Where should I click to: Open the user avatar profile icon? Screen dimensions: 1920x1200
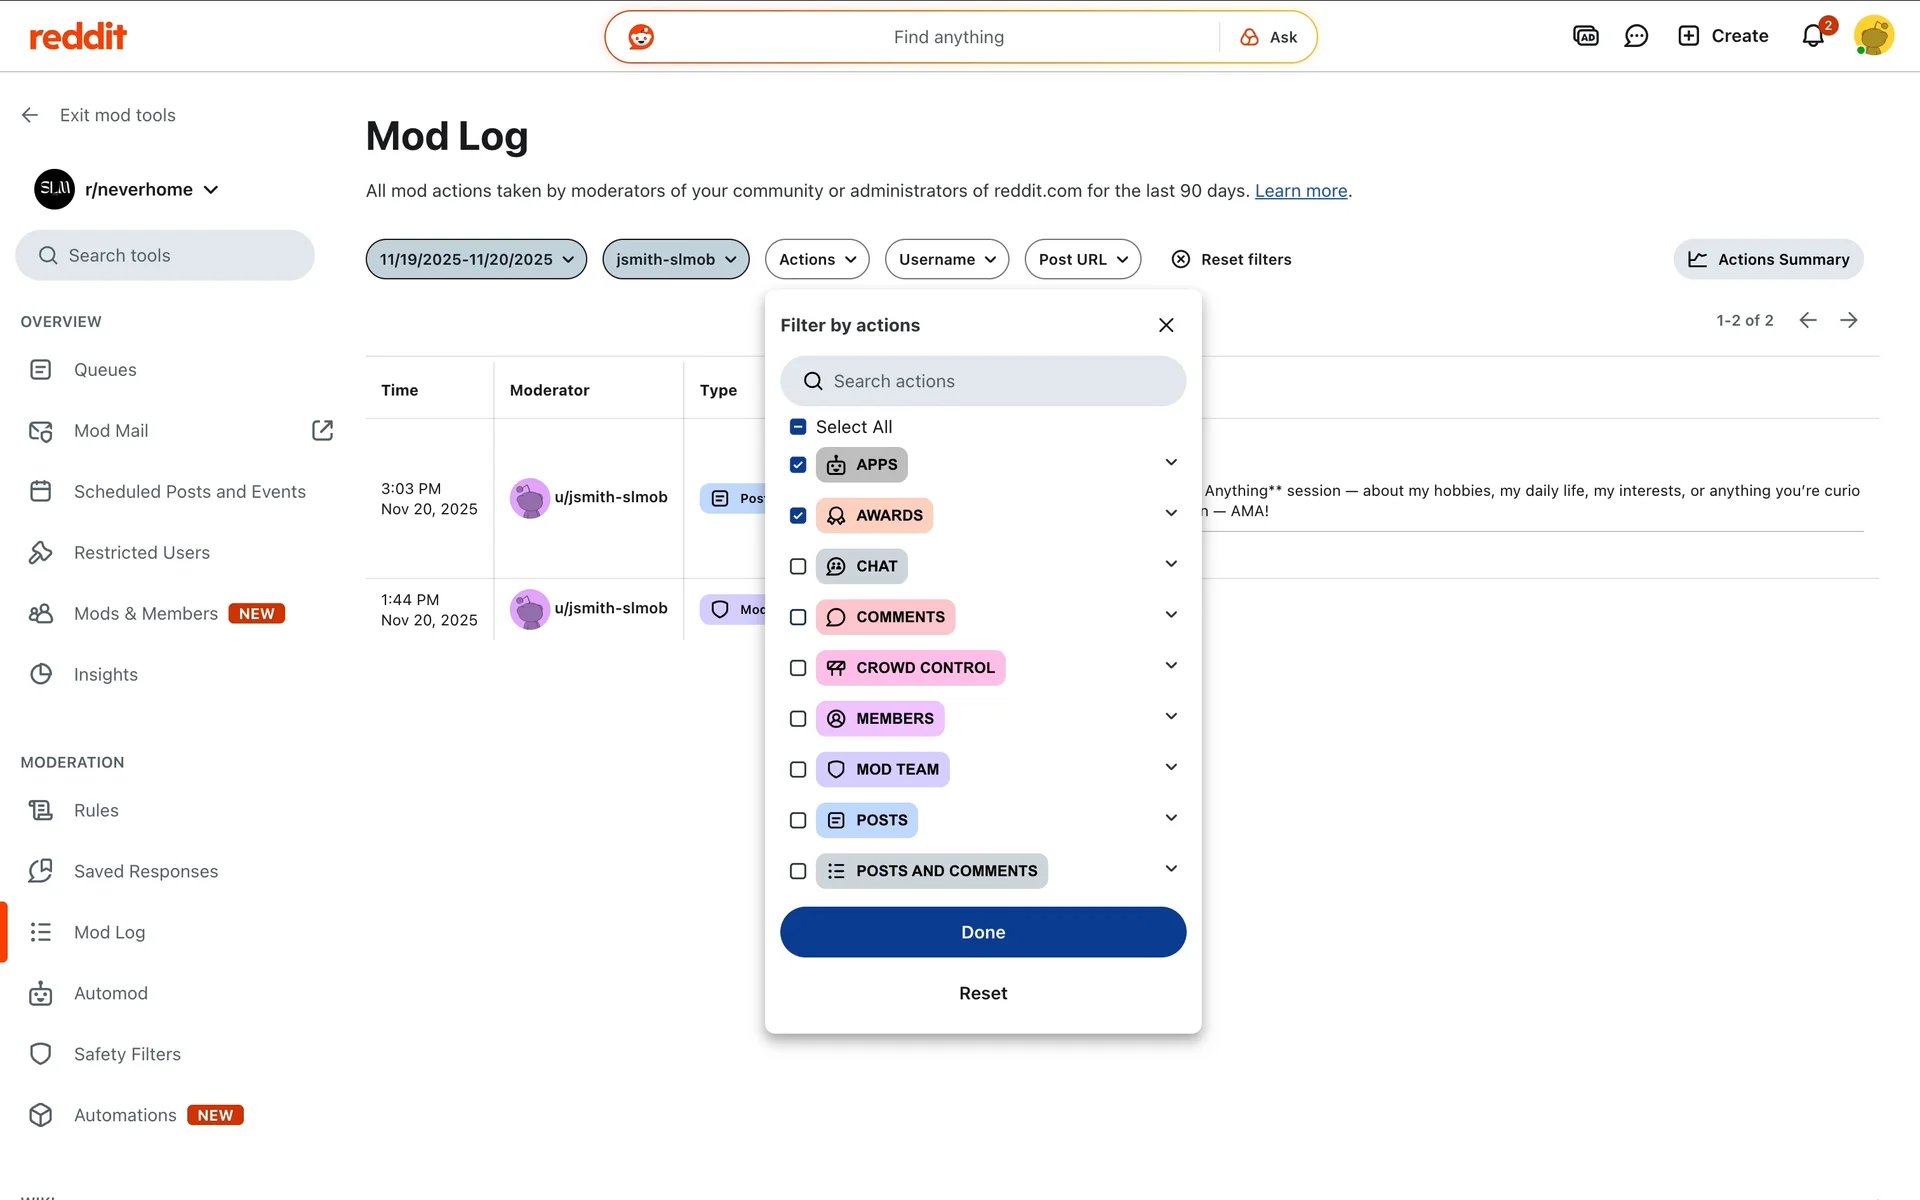coord(1873,36)
